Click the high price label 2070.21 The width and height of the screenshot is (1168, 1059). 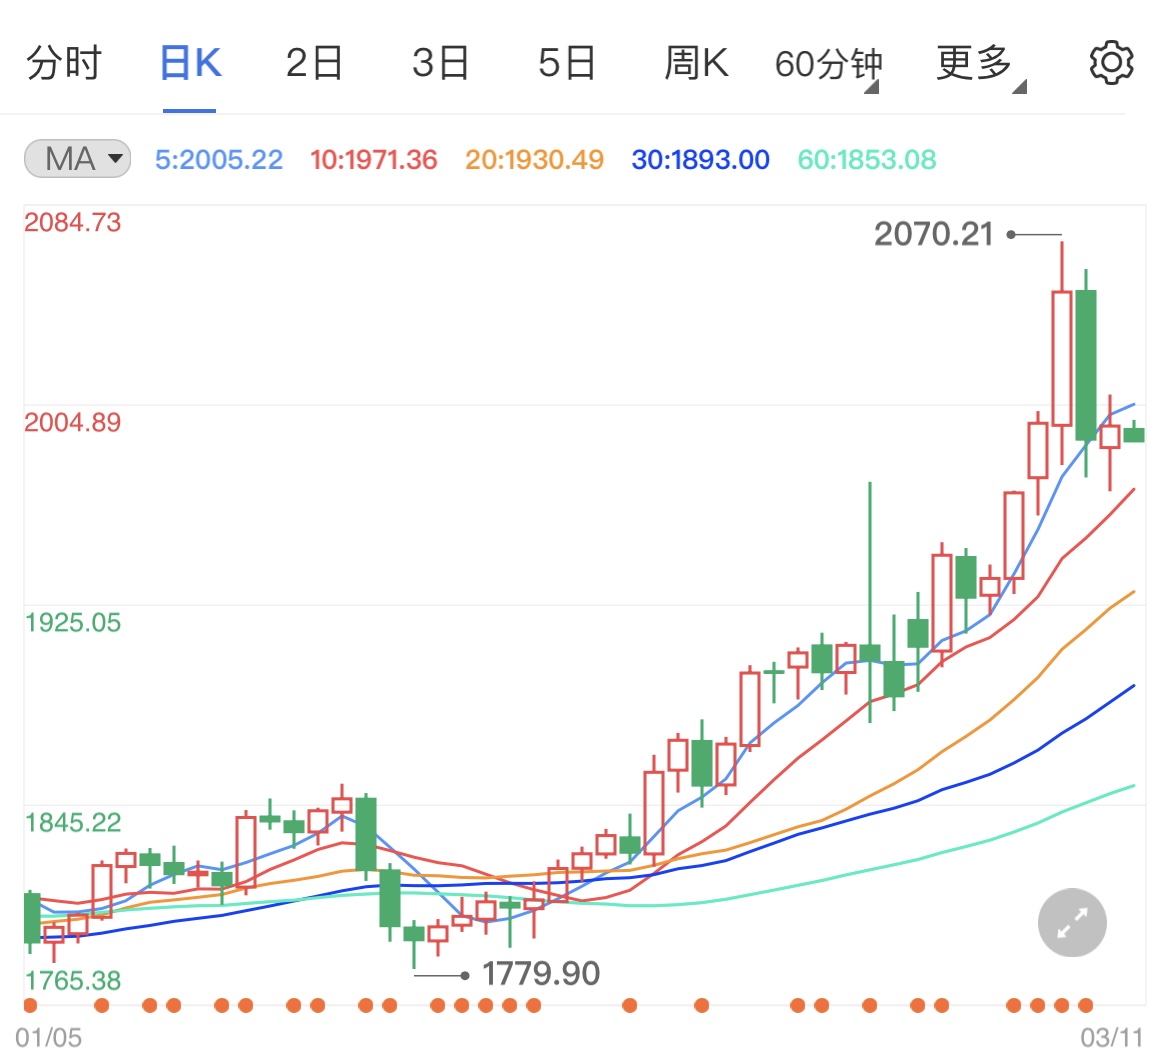pyautogui.click(x=933, y=234)
